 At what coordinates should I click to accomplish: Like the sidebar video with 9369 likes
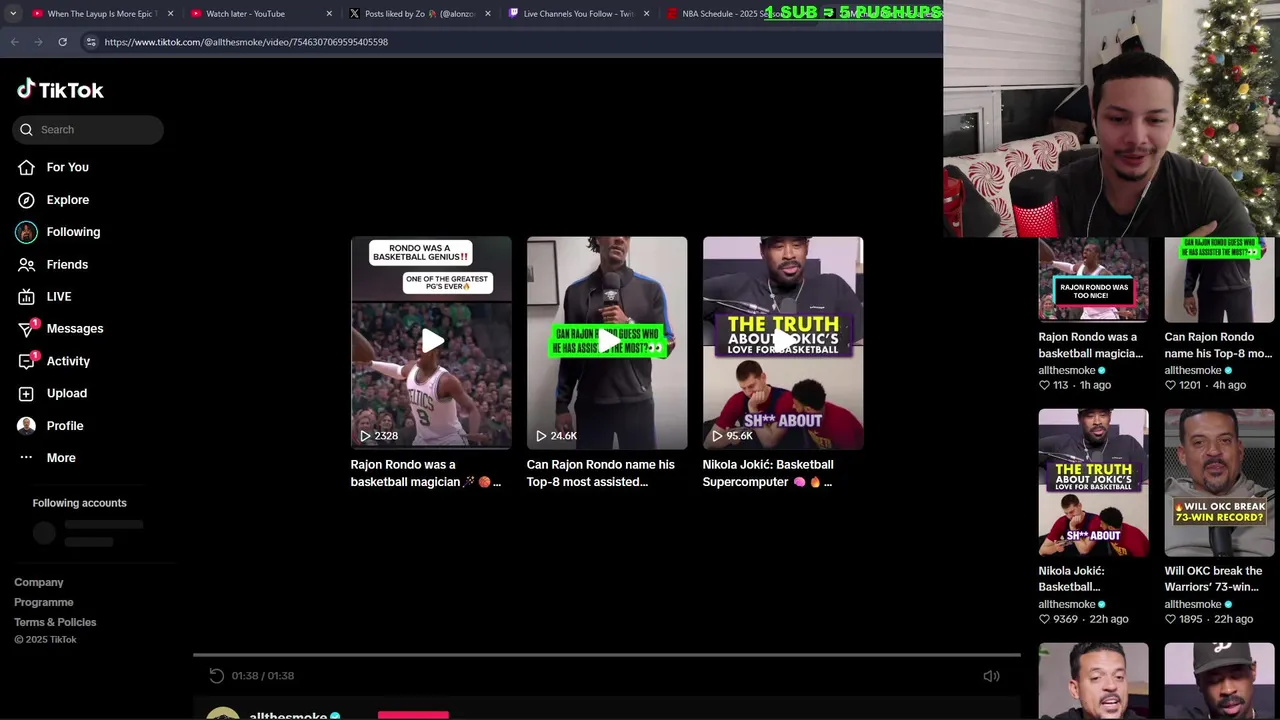[1044, 619]
